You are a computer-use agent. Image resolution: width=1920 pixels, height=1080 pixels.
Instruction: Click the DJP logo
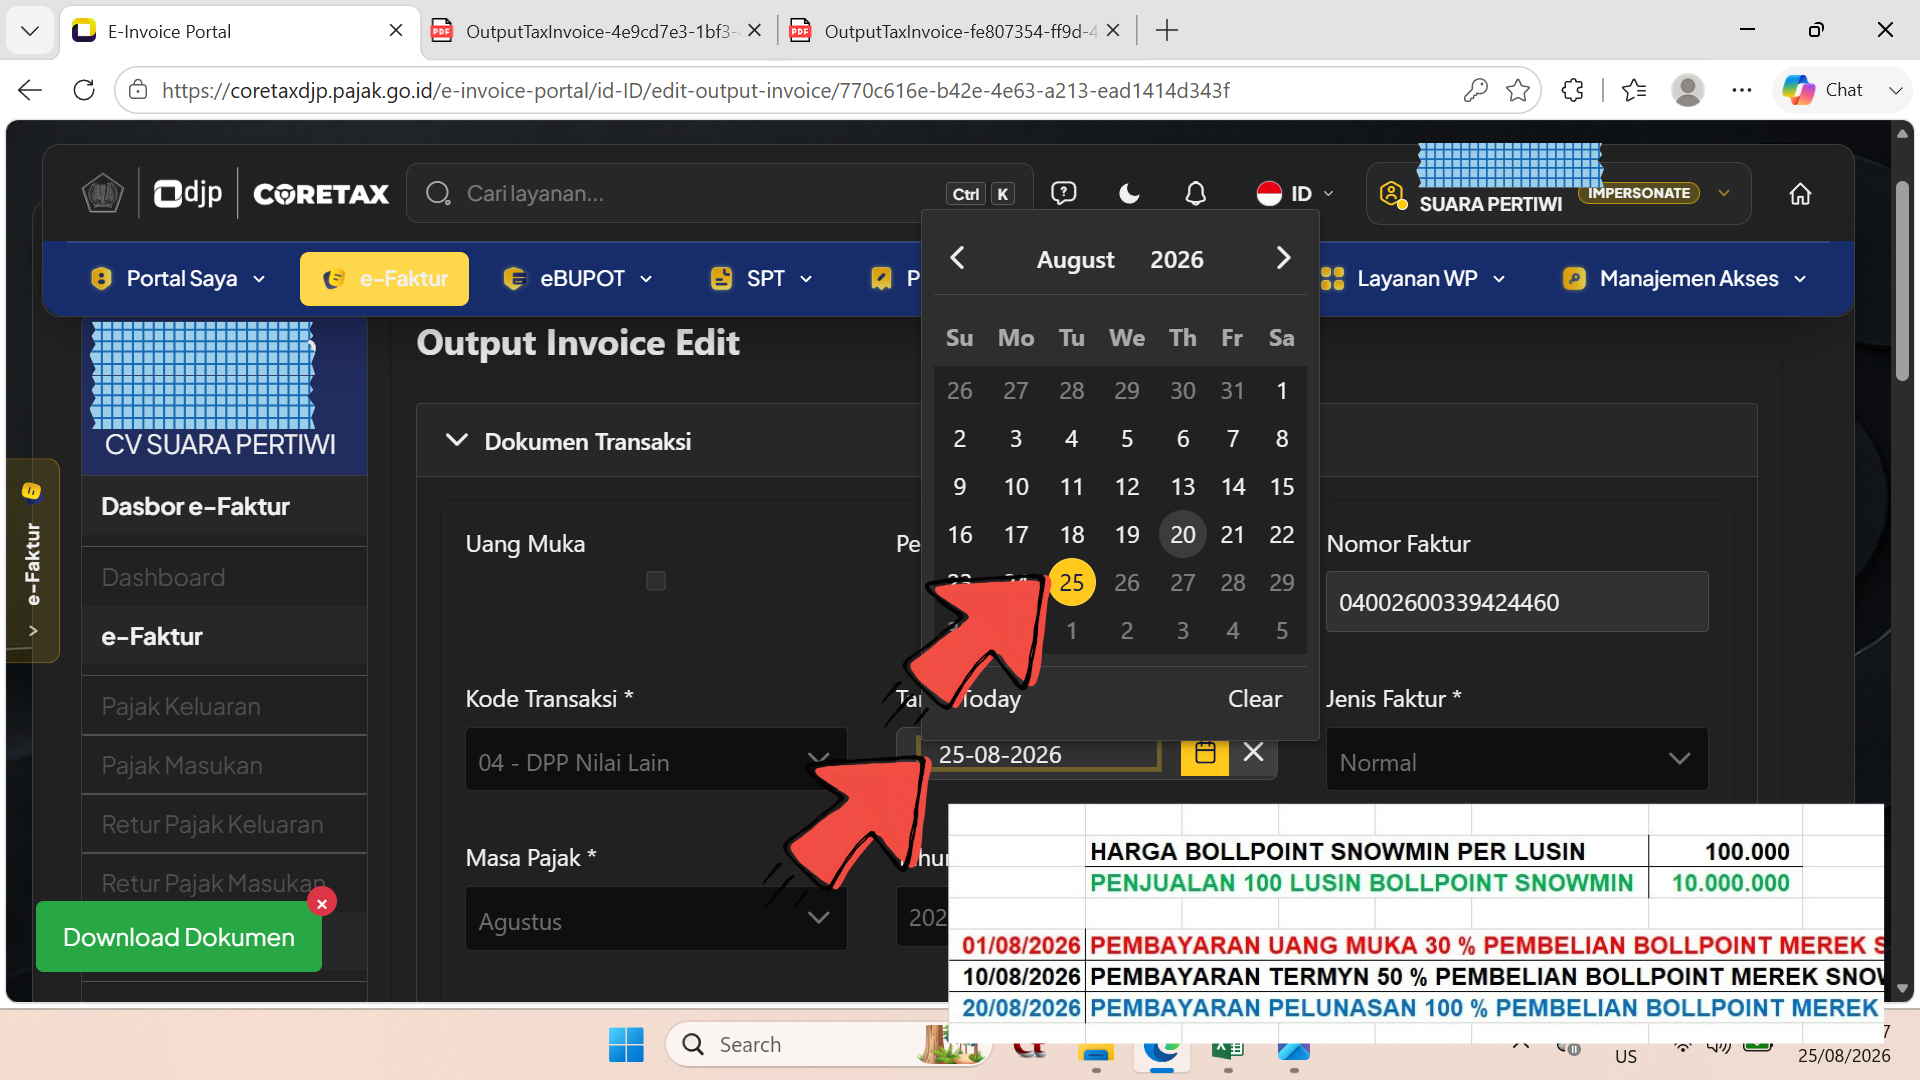pos(188,193)
